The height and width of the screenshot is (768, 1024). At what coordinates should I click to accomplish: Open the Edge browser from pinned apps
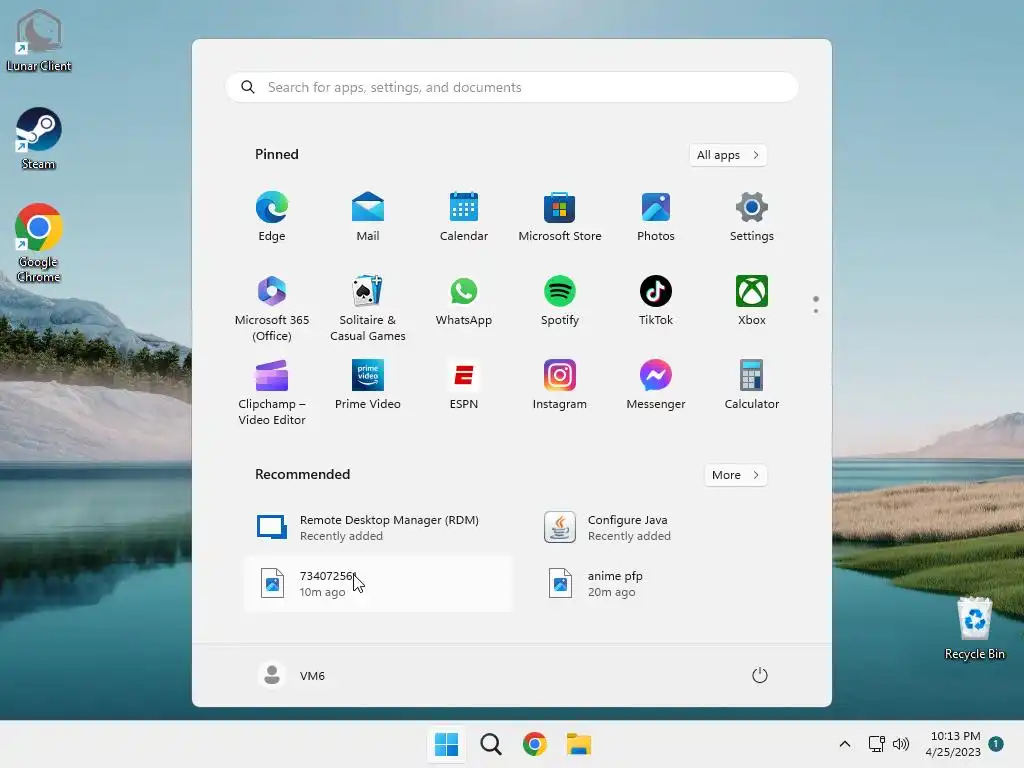click(272, 217)
